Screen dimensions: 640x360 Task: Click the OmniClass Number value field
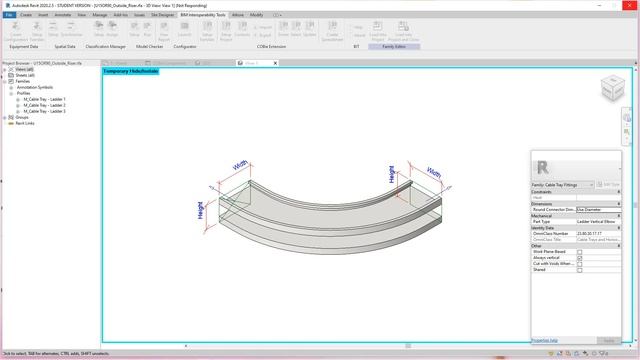[x=598, y=234]
